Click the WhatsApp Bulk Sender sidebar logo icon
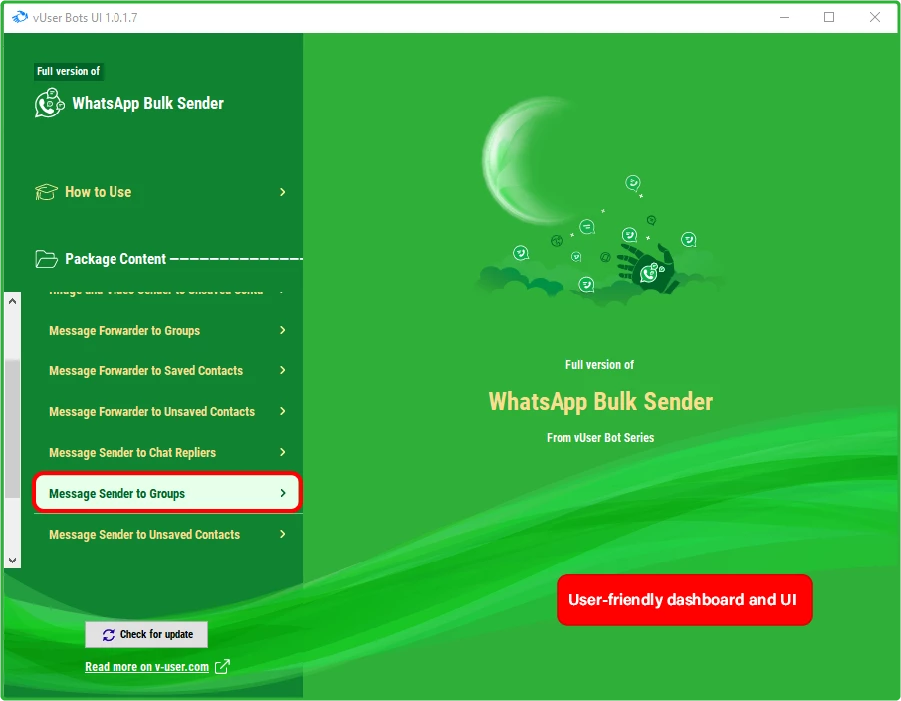901x701 pixels. pos(49,103)
